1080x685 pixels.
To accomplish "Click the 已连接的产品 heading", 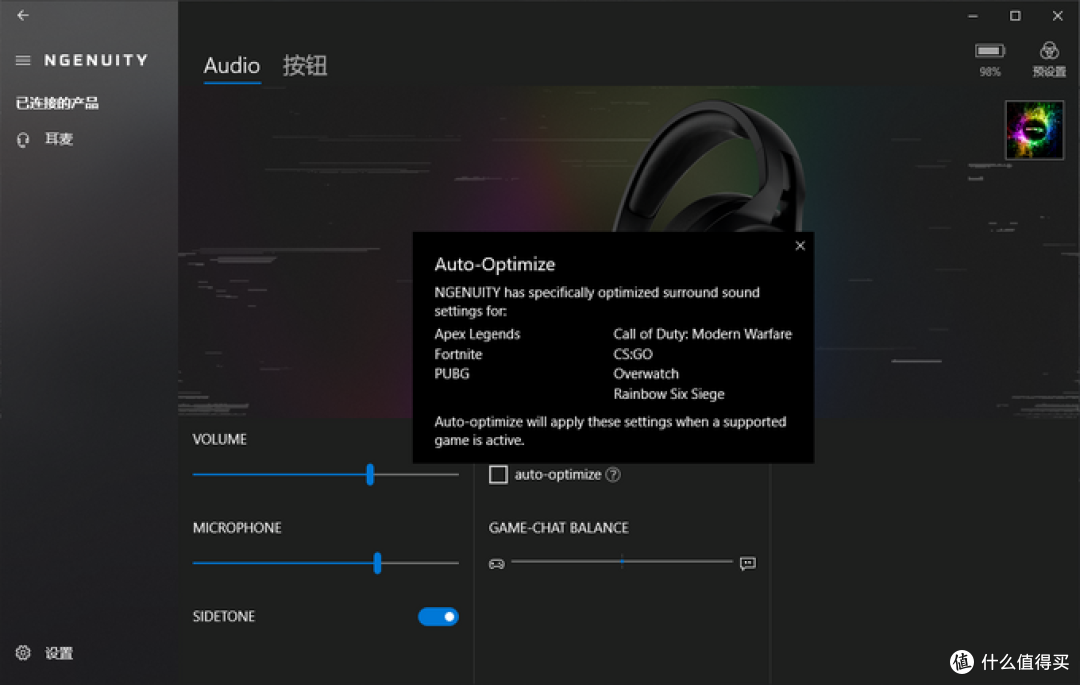I will pos(57,103).
